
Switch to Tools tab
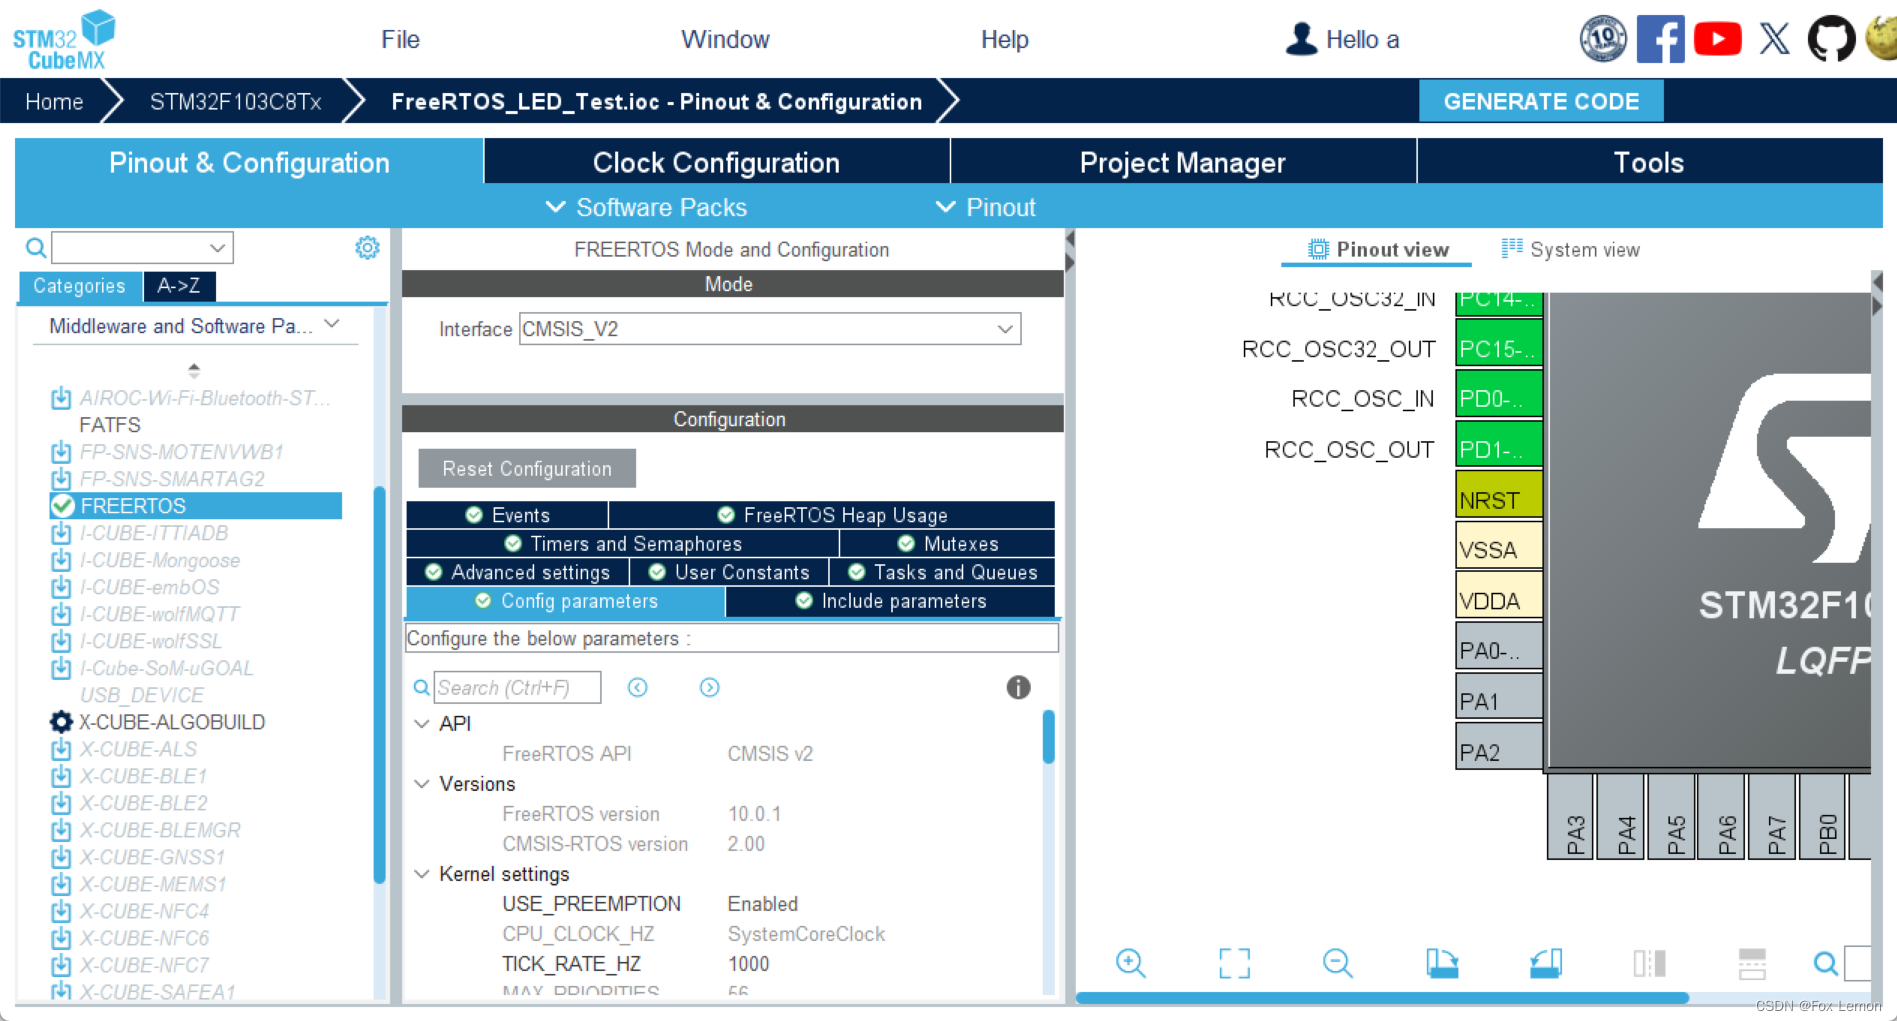pyautogui.click(x=1649, y=162)
